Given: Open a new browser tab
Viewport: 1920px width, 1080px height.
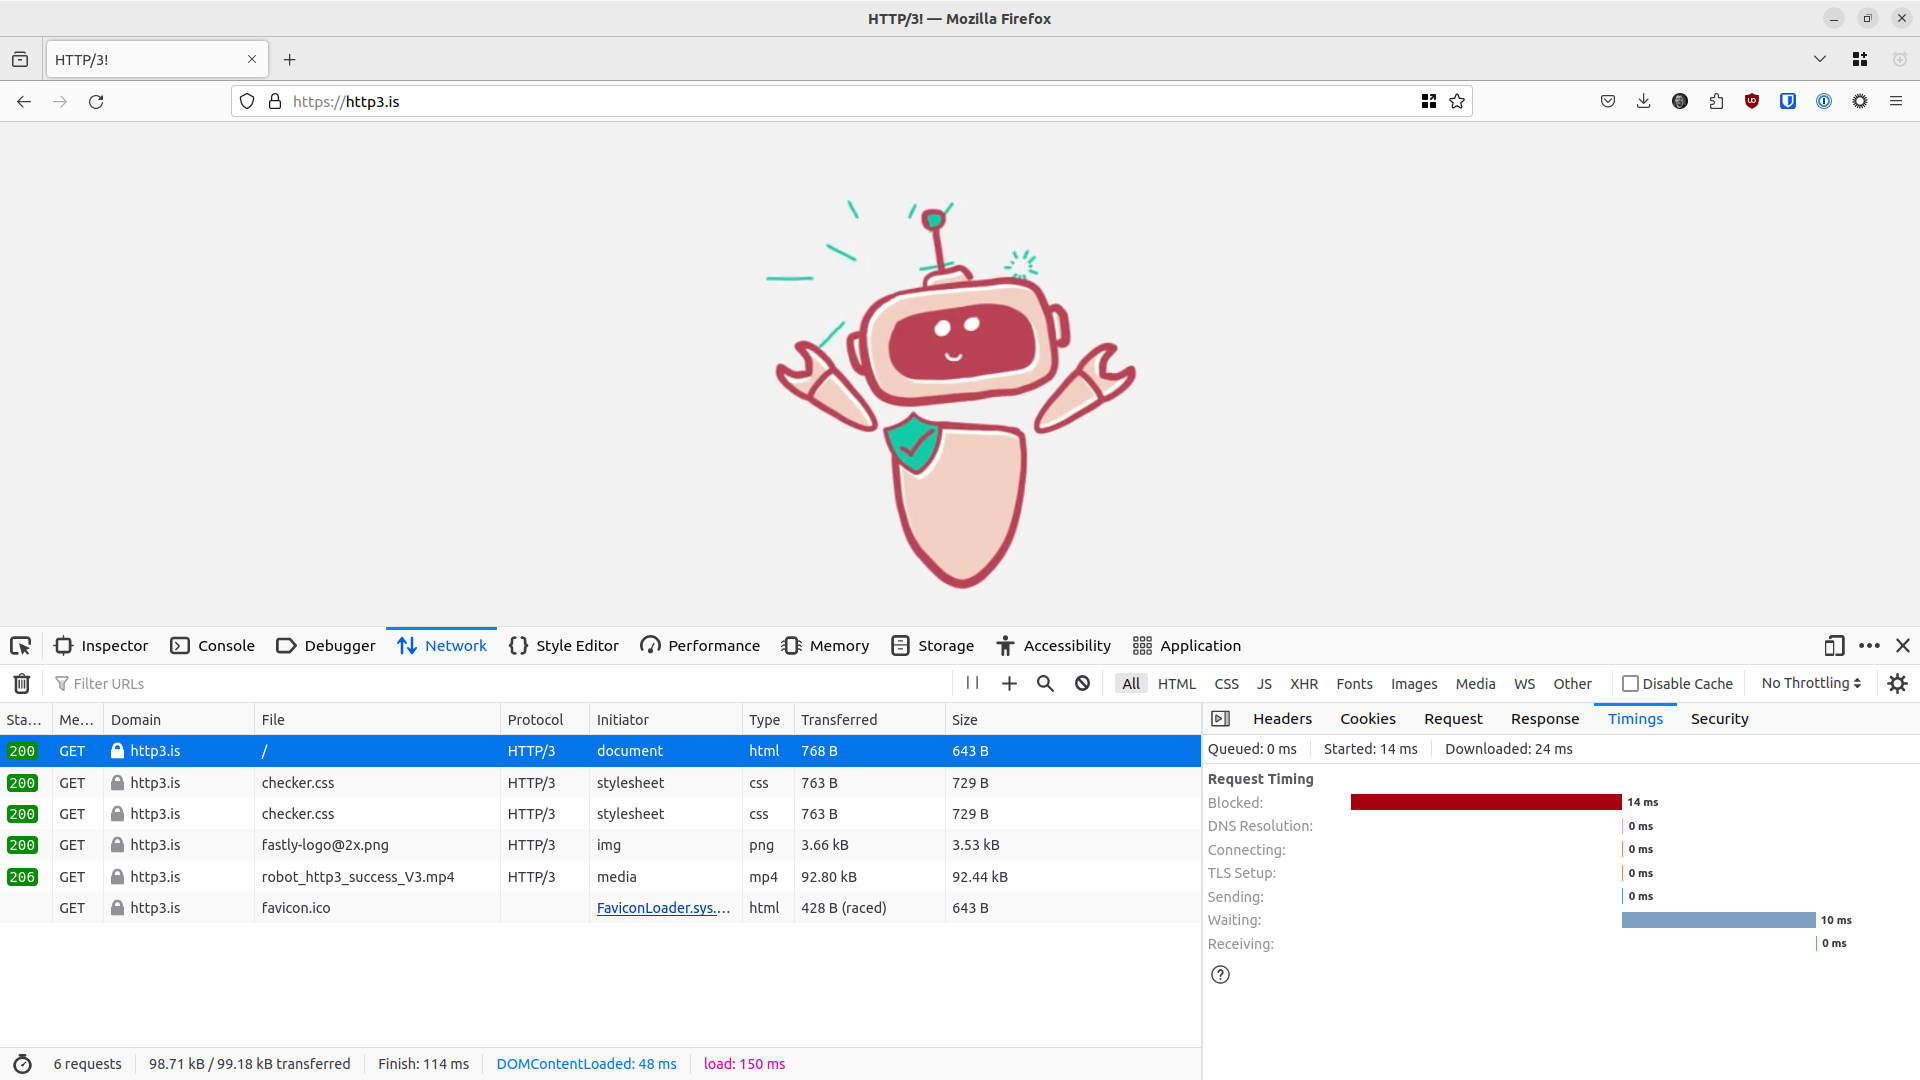Looking at the screenshot, I should coord(290,60).
